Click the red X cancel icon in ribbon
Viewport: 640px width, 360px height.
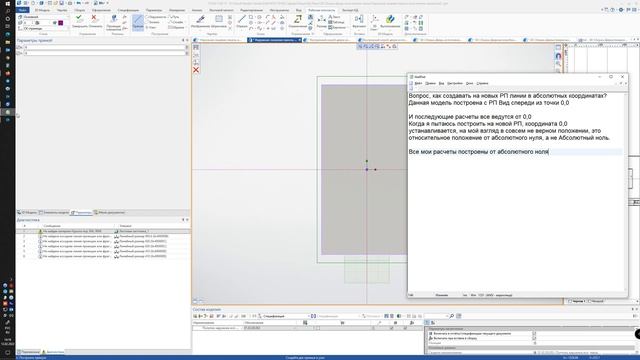pyautogui.click(x=94, y=18)
